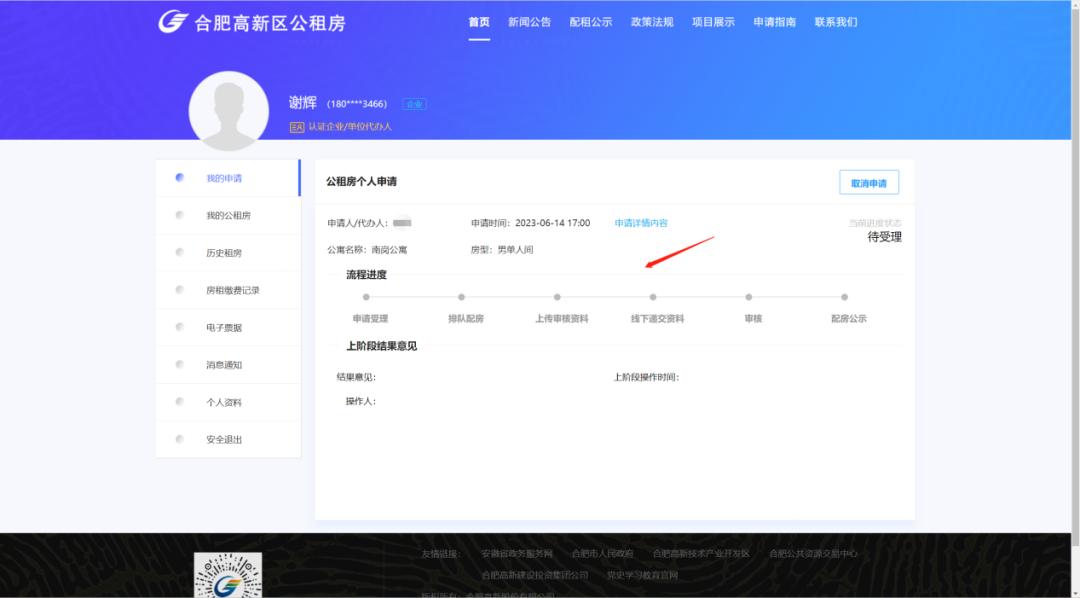Click the 取消申请 button
1080x598 pixels.
point(869,182)
